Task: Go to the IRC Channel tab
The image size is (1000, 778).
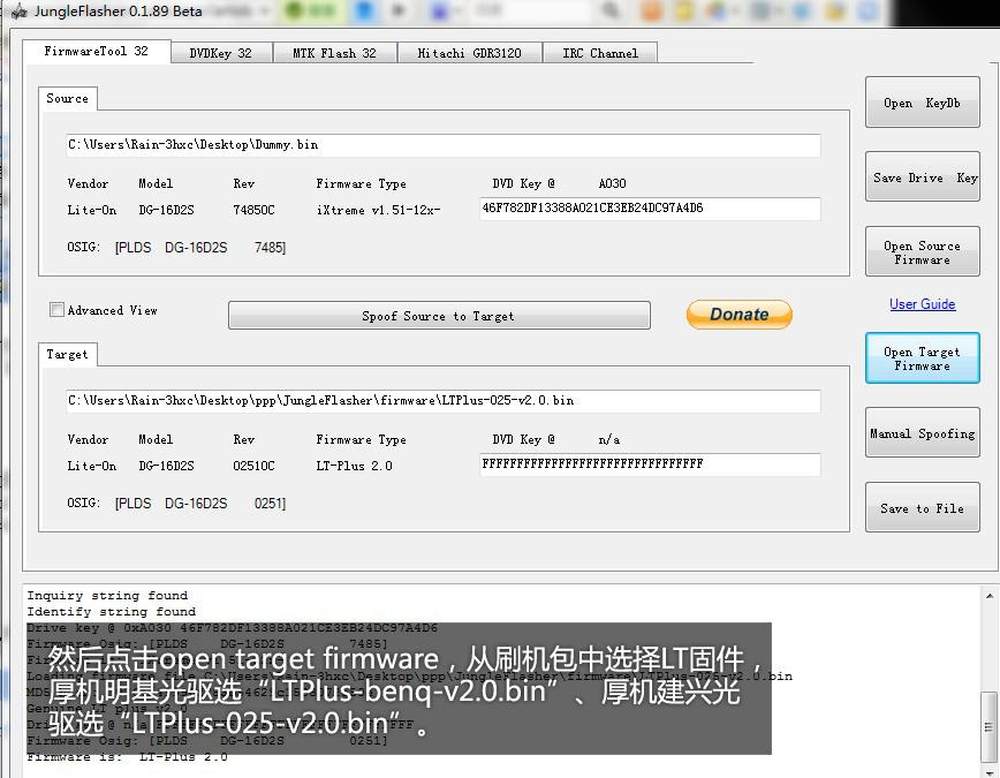Action: click(x=600, y=54)
